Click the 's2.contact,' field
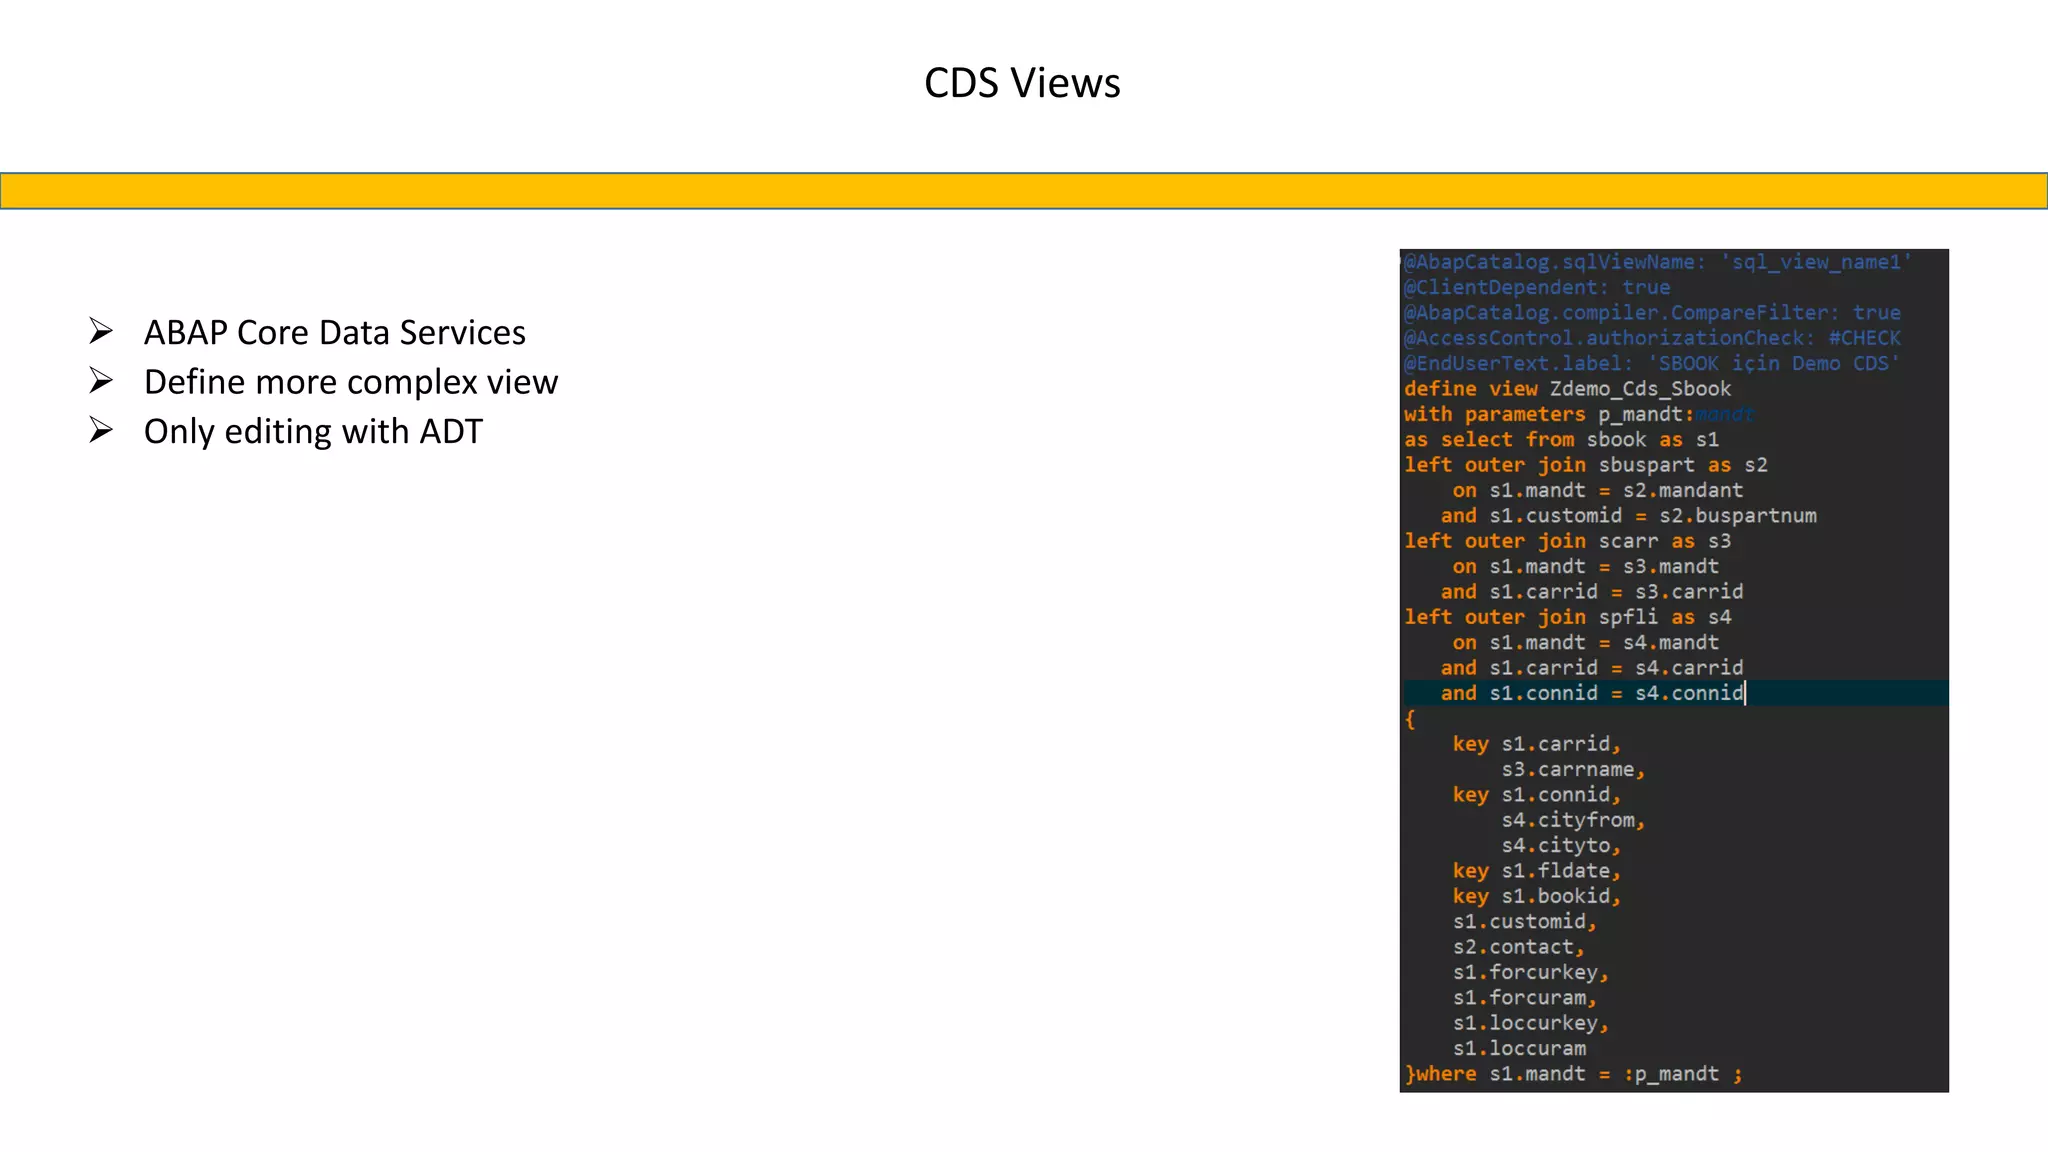 tap(1519, 947)
